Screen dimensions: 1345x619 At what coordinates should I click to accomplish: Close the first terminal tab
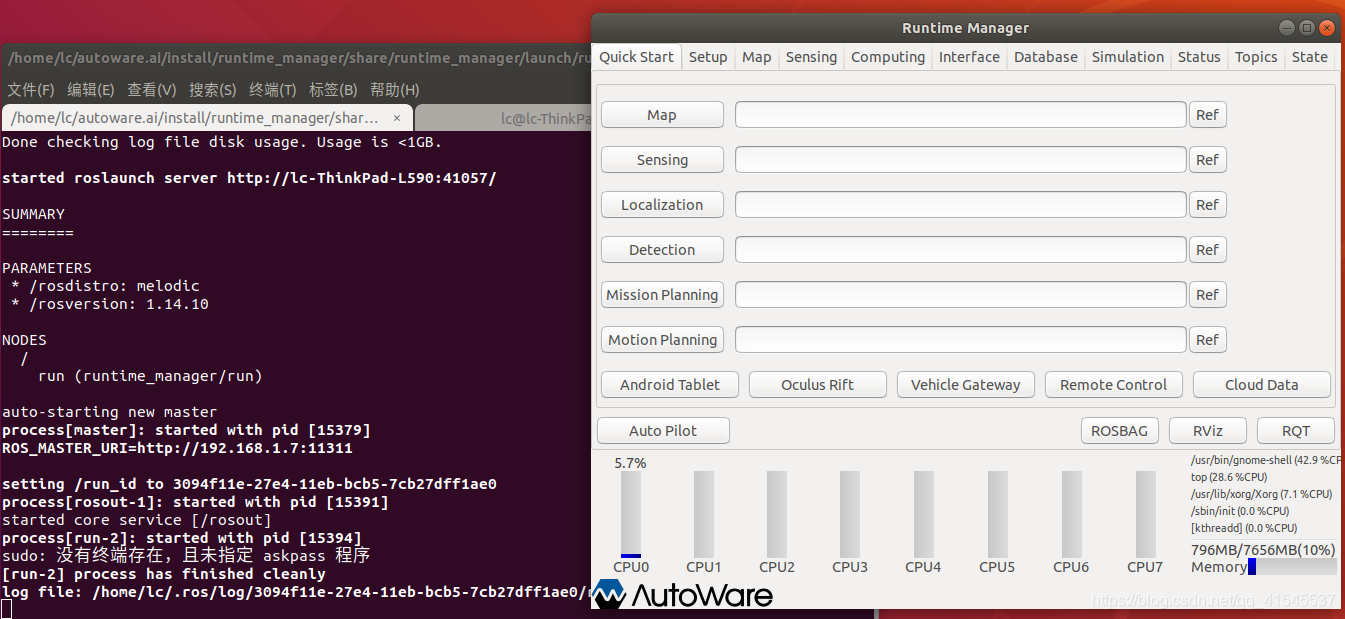[397, 118]
